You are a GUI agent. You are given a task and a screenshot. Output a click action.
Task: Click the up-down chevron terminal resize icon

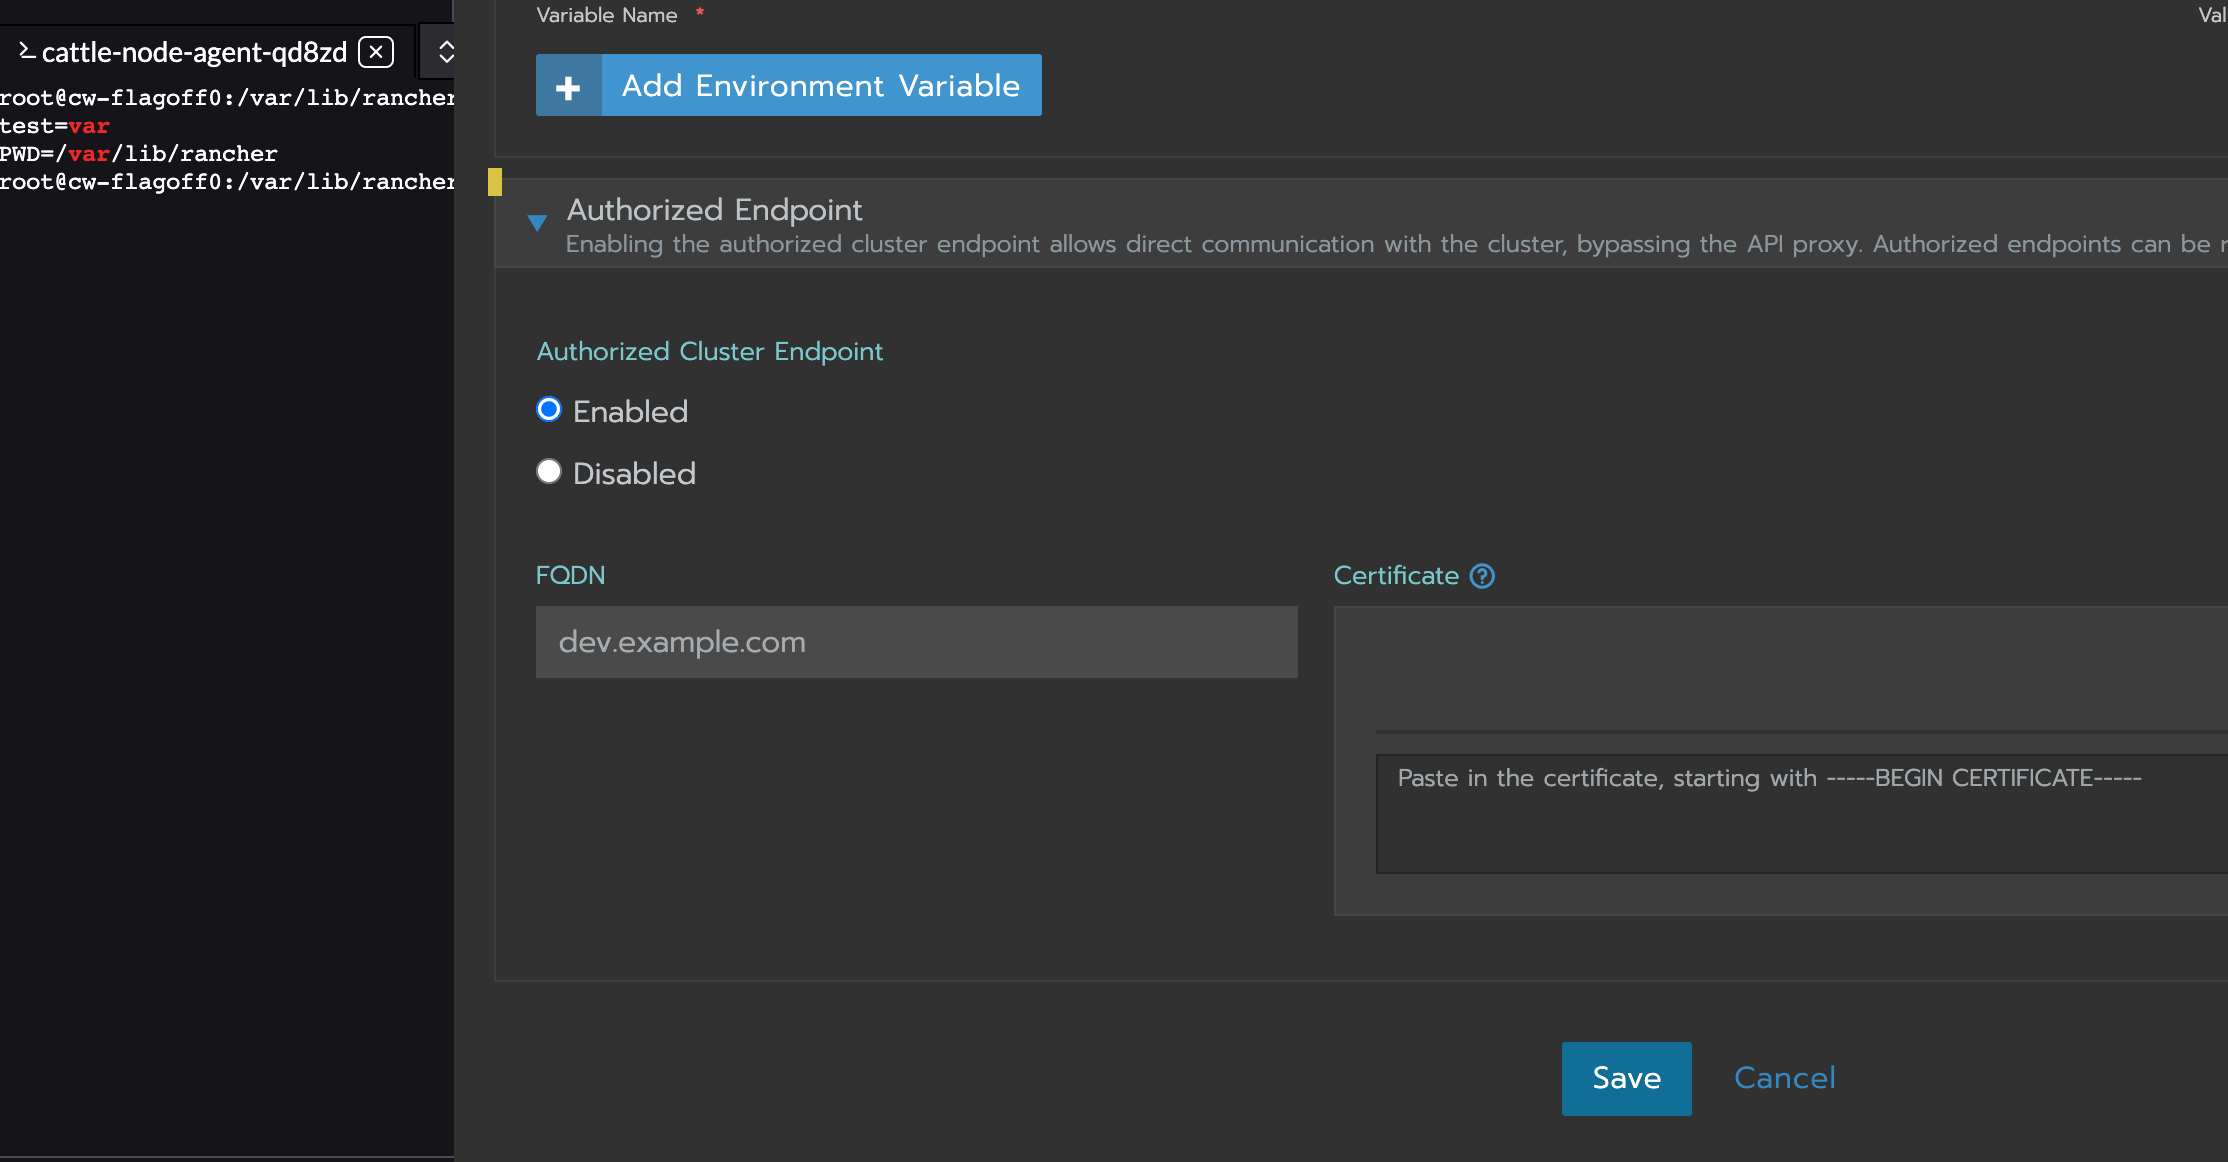[446, 52]
